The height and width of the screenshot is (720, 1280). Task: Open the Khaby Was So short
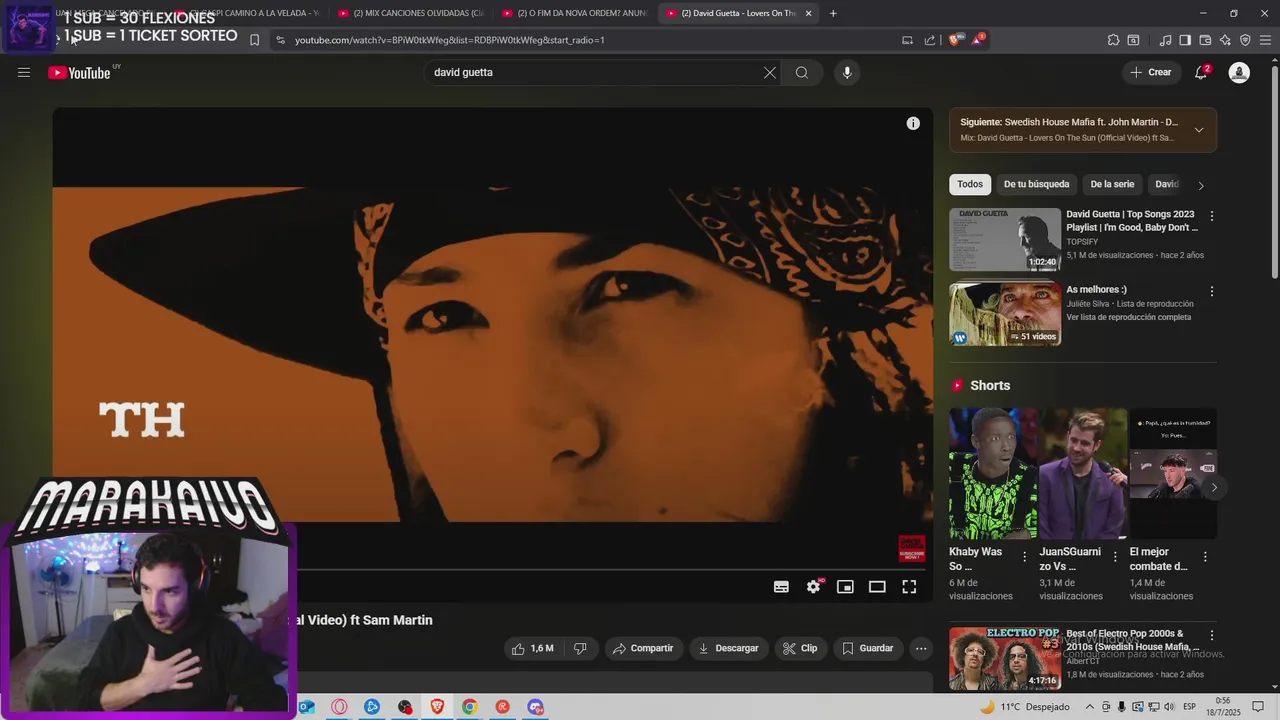pos(992,473)
